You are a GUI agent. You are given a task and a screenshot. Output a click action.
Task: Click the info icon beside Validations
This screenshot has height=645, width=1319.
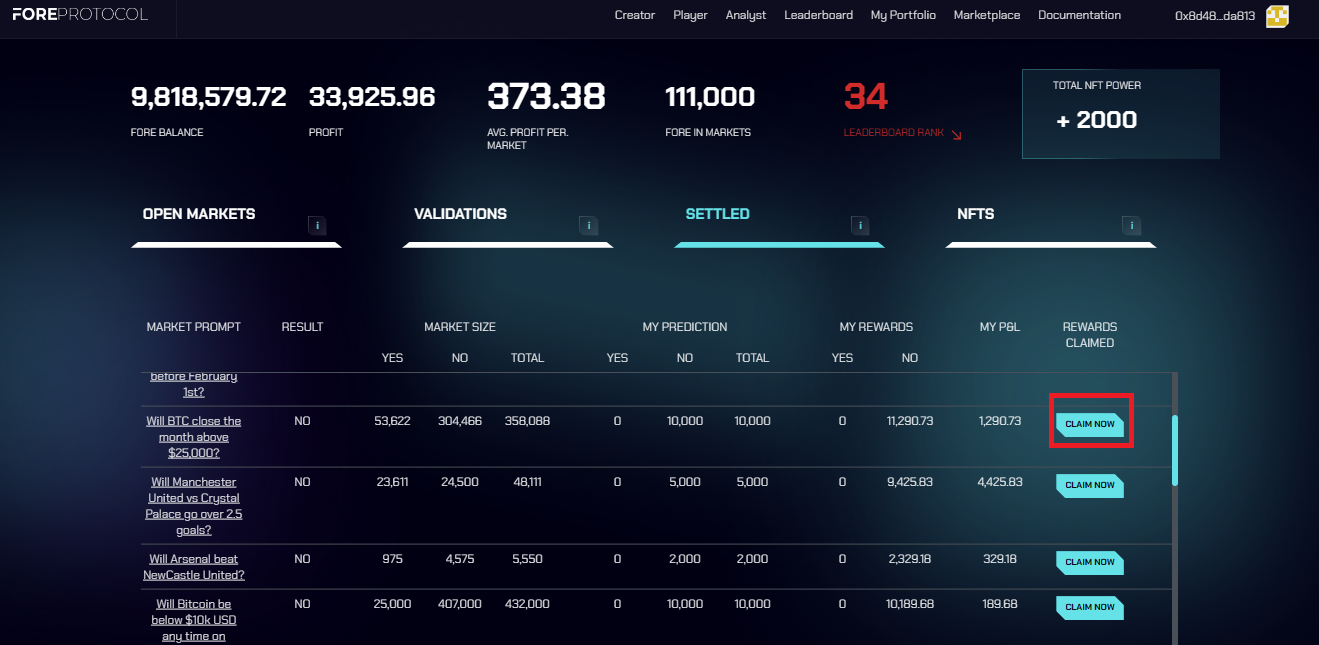pos(588,225)
